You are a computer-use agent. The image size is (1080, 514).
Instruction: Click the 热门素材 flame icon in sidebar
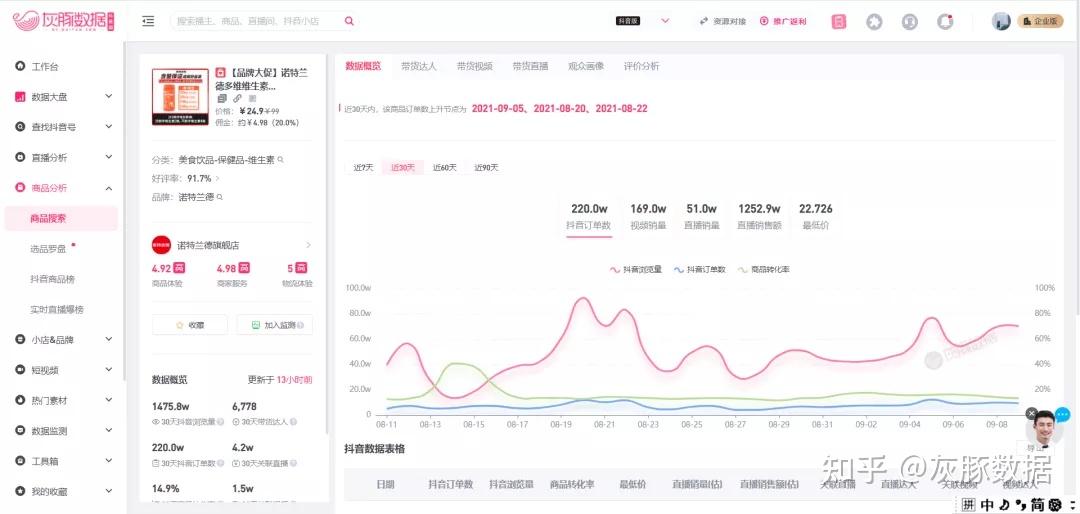pyautogui.click(x=20, y=400)
